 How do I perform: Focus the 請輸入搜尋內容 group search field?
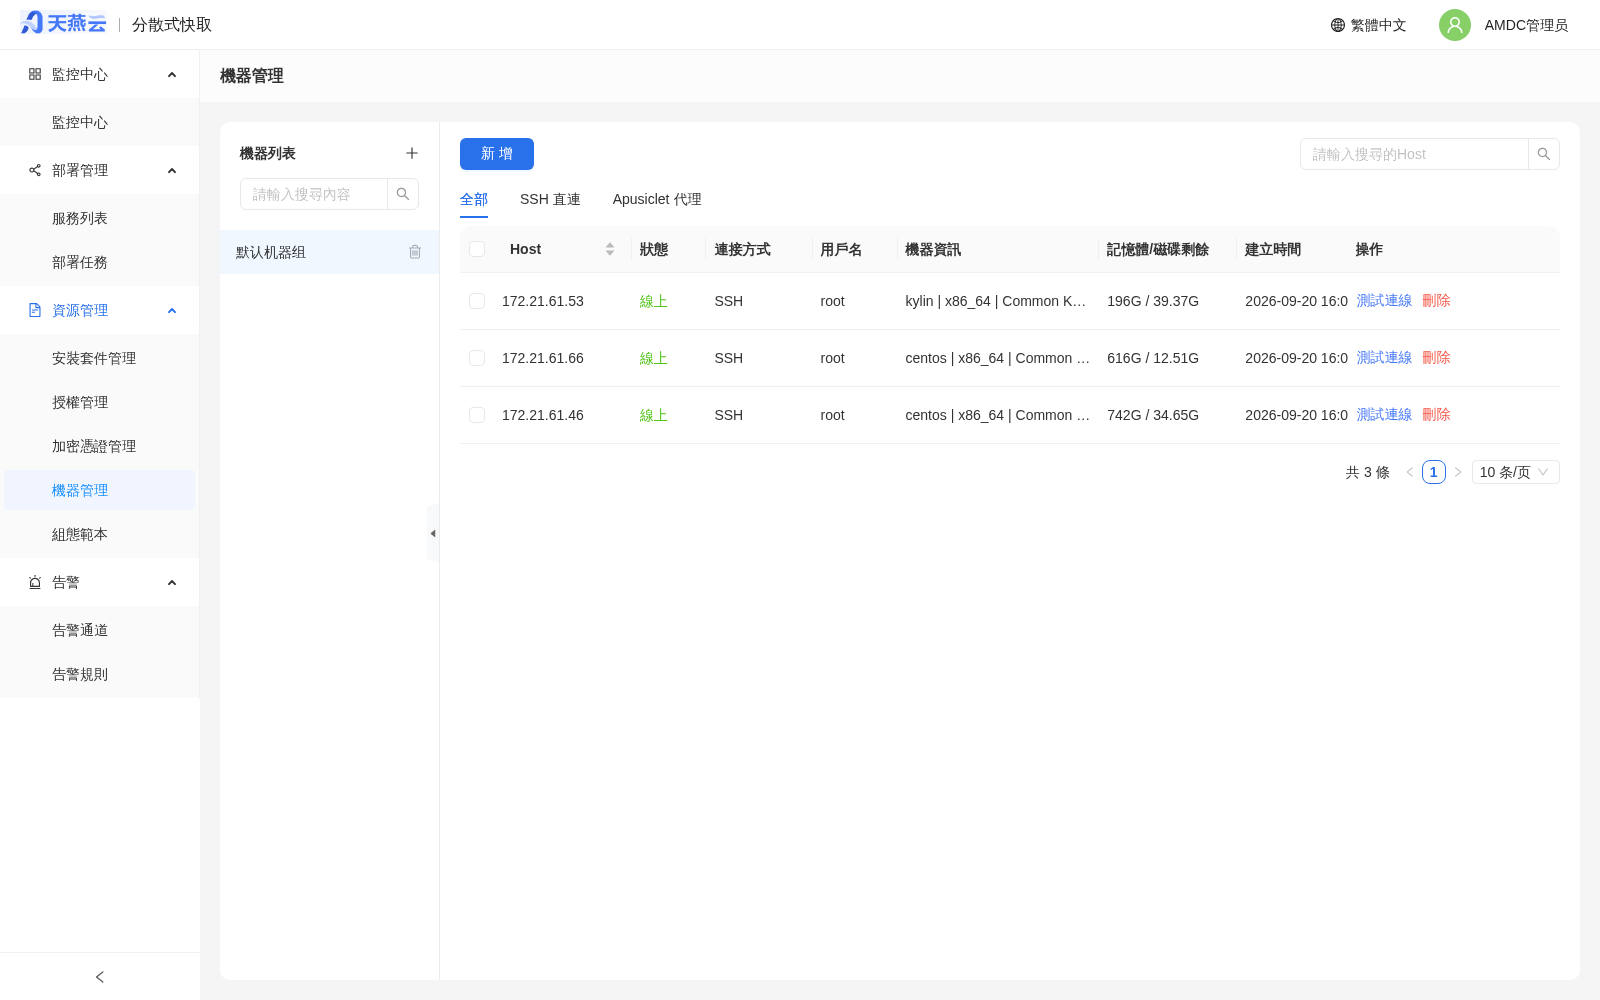coord(314,194)
